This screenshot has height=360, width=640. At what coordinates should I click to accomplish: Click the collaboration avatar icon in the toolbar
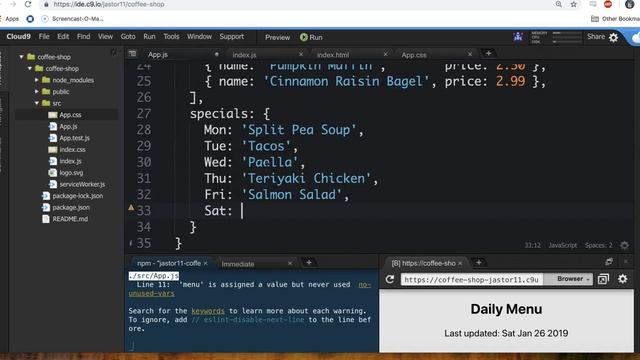[x=518, y=37]
